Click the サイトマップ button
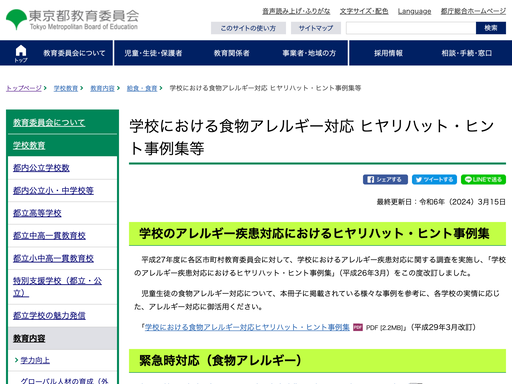This screenshot has width=512, height=384. coord(316,28)
